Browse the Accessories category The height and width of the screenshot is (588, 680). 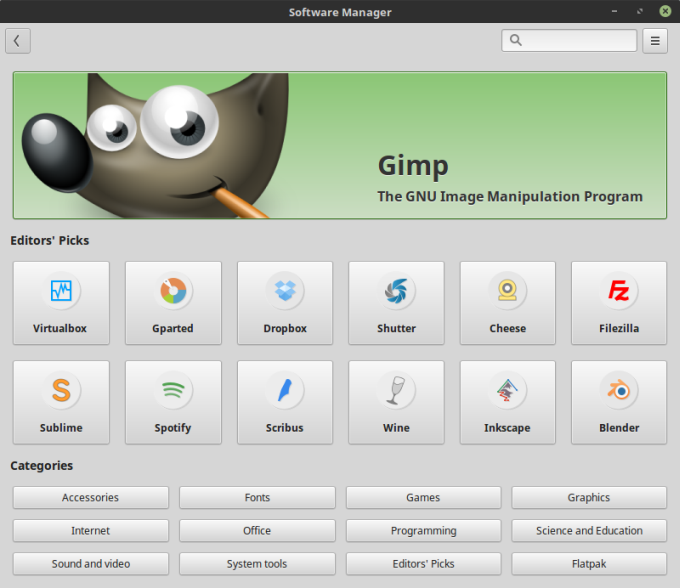coord(91,497)
